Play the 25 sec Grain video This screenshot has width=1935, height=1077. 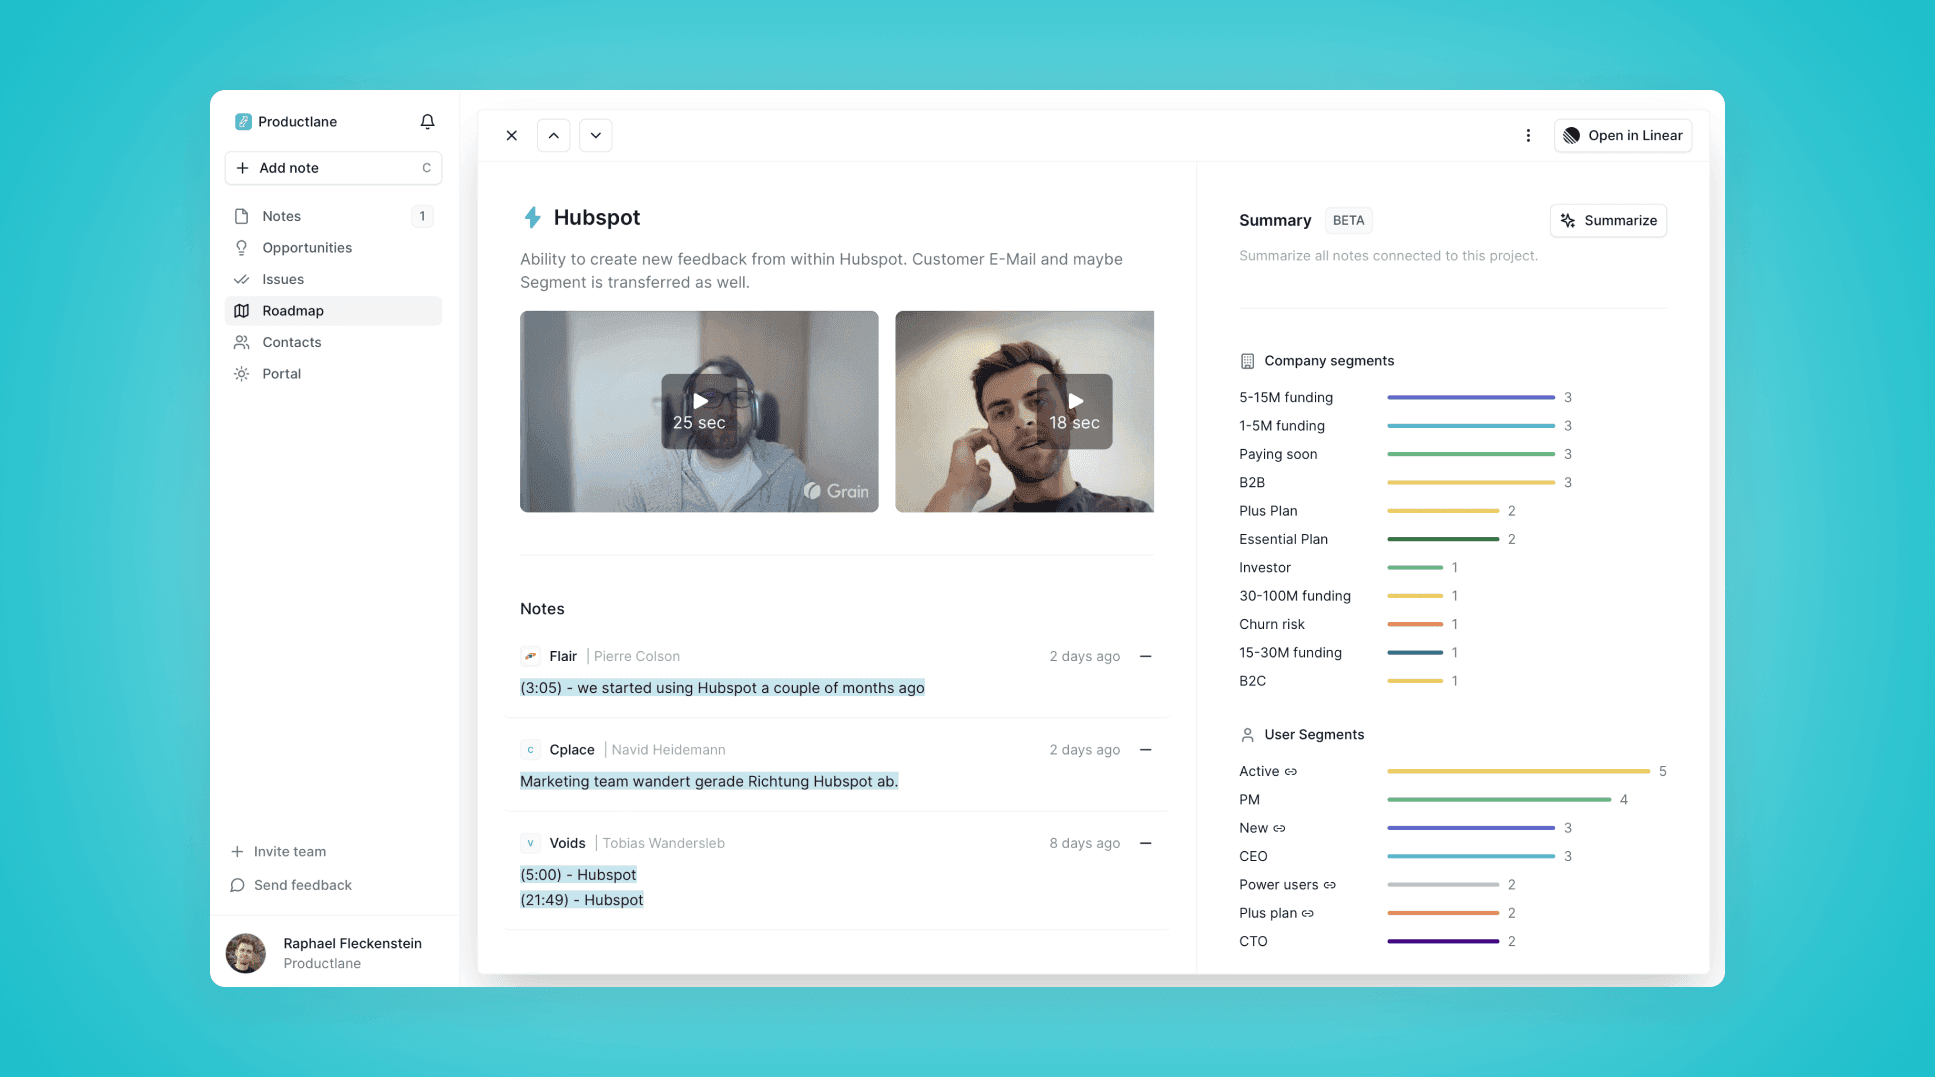699,411
